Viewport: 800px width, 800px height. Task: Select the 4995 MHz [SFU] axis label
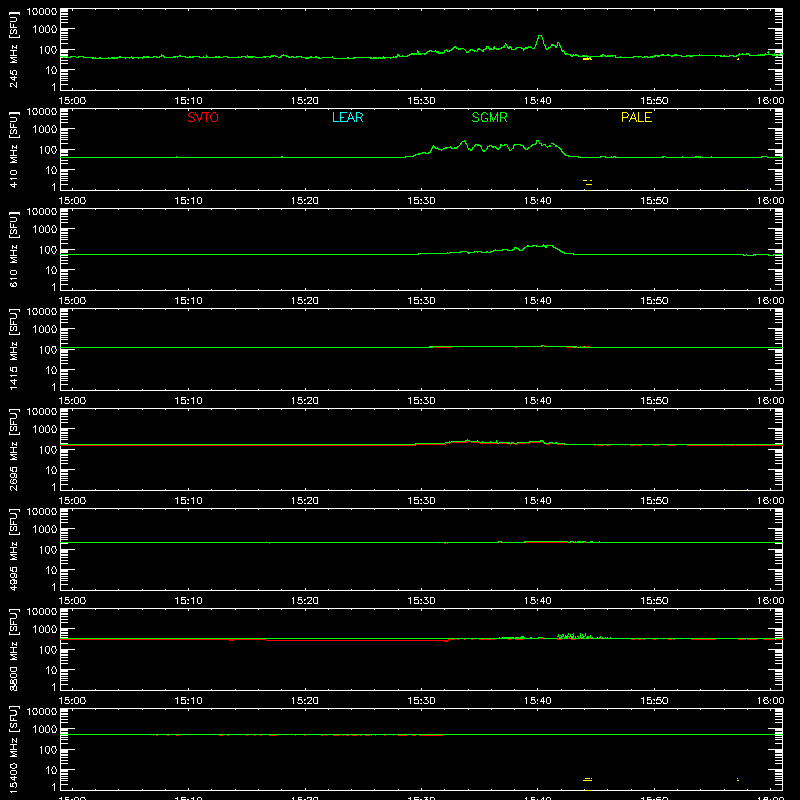pyautogui.click(x=13, y=550)
